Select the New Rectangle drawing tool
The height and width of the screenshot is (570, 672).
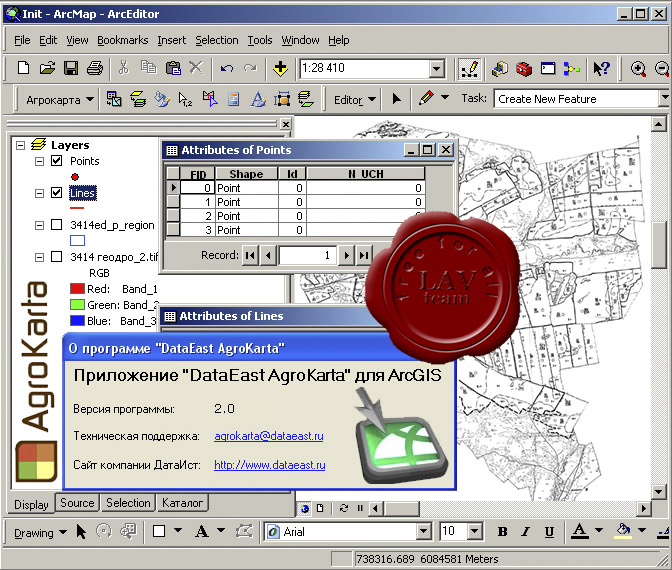click(x=159, y=531)
